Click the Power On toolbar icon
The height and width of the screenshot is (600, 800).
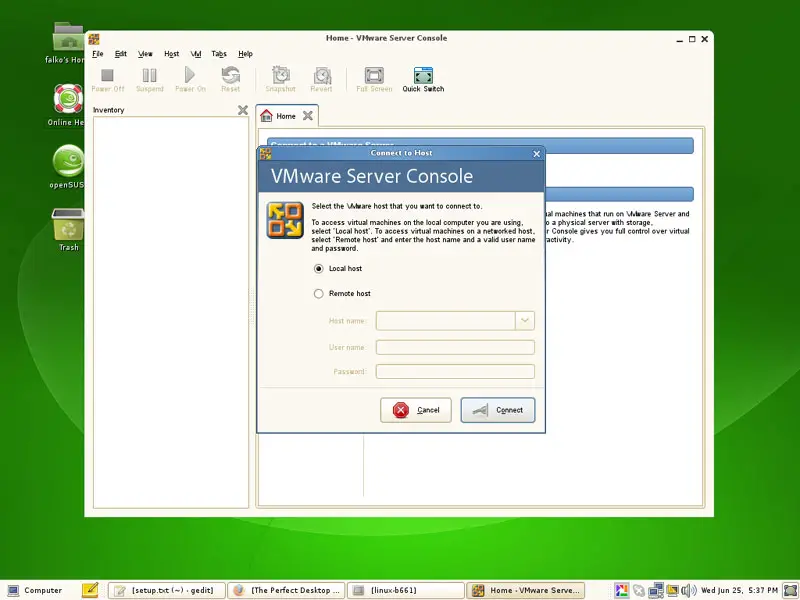(x=190, y=76)
